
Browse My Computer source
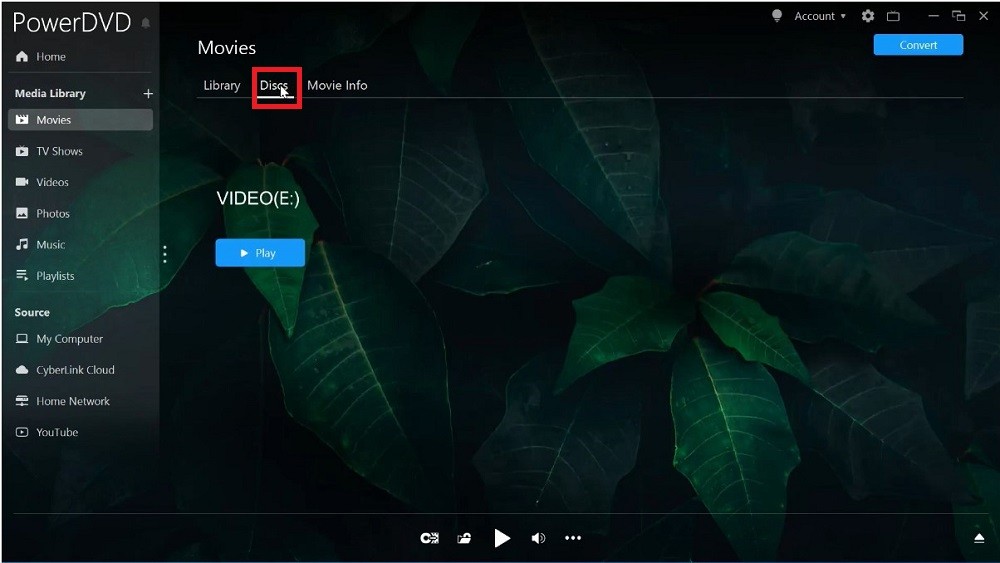(59, 339)
